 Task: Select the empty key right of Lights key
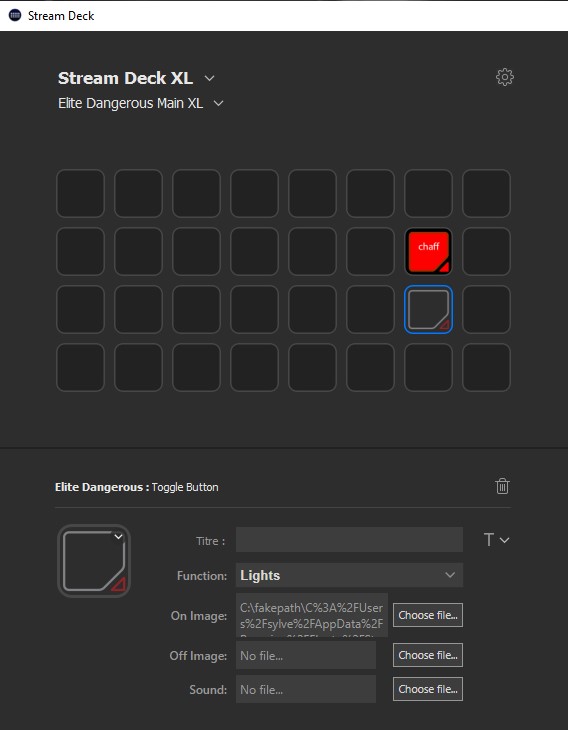486,310
